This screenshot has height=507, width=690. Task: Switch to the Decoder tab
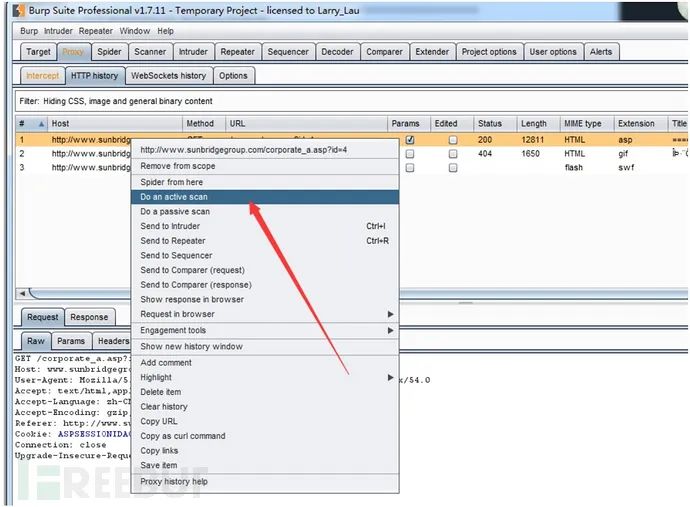[x=338, y=52]
